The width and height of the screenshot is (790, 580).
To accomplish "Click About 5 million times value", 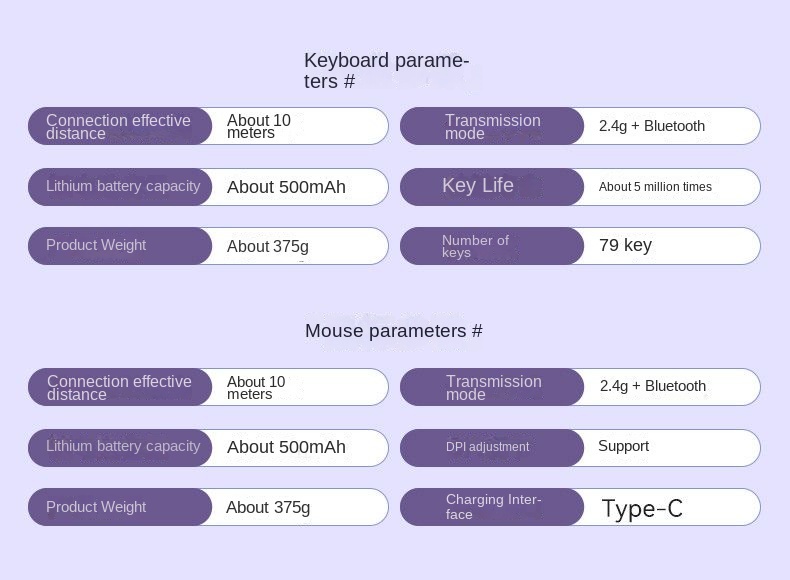I will pos(655,187).
